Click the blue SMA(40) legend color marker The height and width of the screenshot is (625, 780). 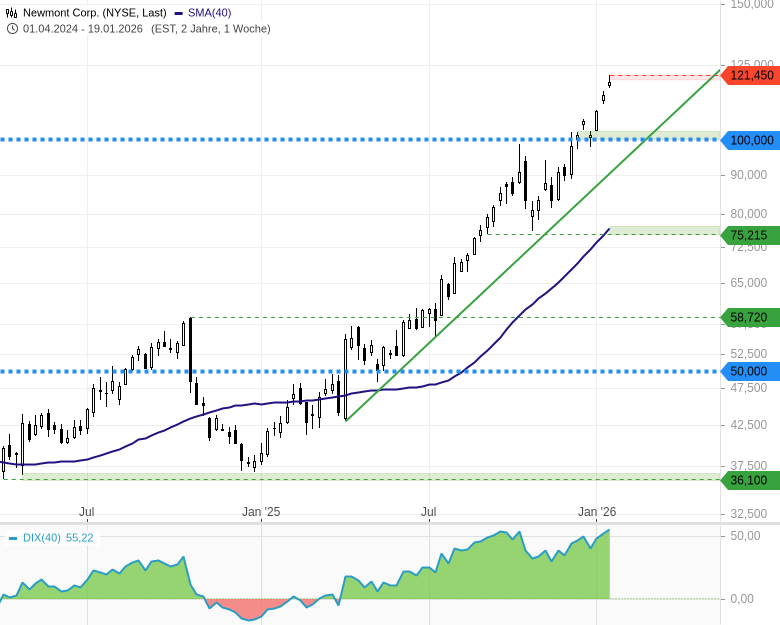pyautogui.click(x=179, y=12)
